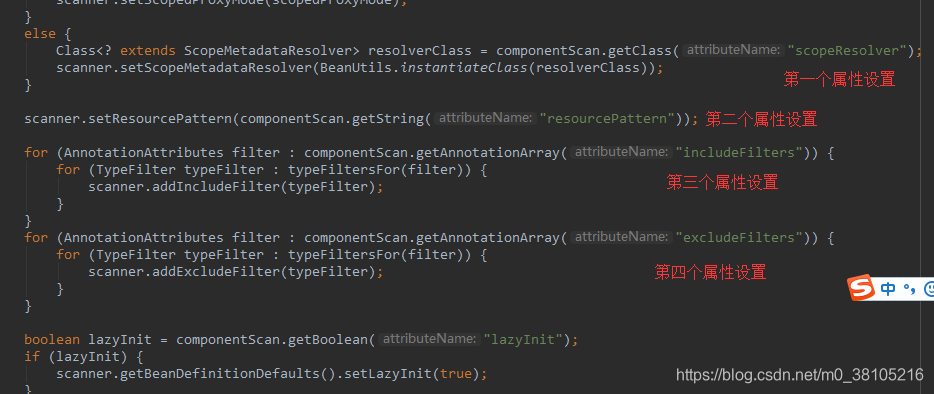Click typeFiltersFor above the addExcludeFilter line
934x394 pixels.
[x=343, y=255]
